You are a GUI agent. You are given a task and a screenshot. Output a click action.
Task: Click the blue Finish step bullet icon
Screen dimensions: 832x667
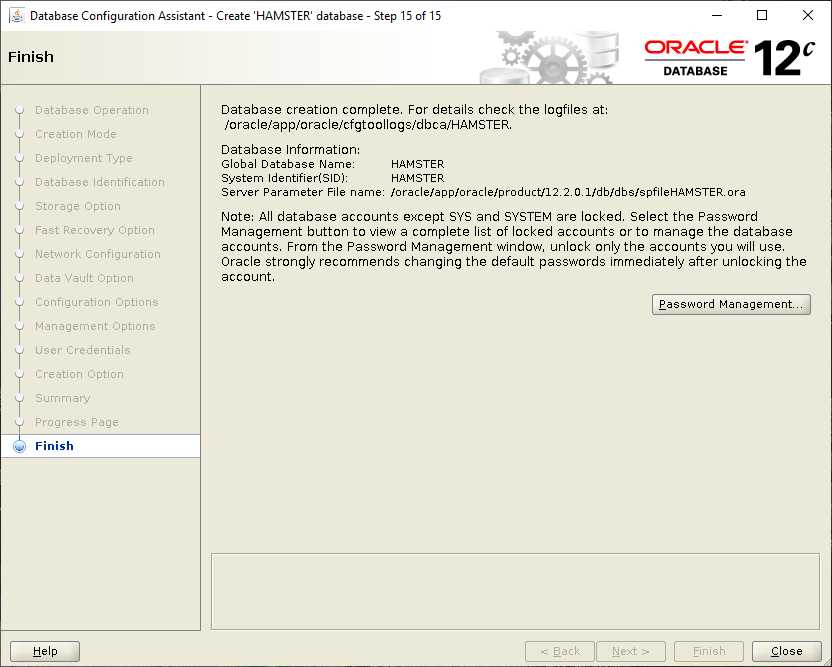tap(20, 446)
